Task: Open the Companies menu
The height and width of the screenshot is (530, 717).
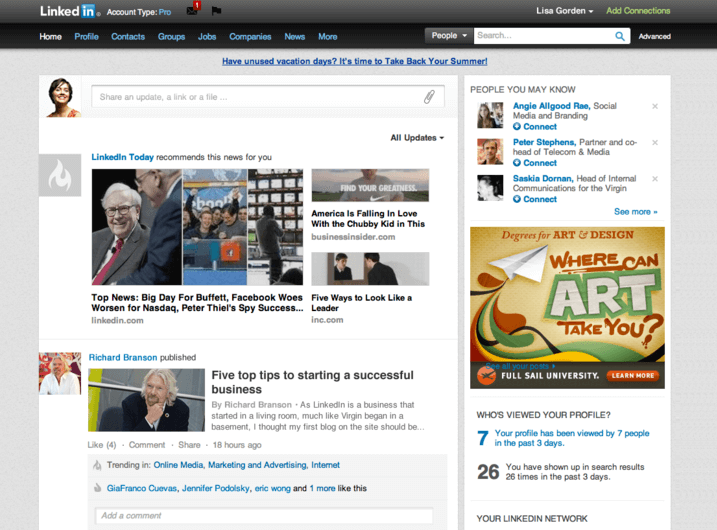Action: pyautogui.click(x=250, y=37)
